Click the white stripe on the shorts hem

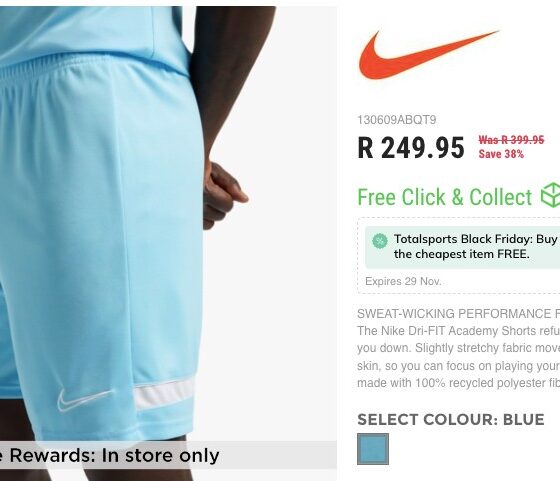tap(164, 394)
